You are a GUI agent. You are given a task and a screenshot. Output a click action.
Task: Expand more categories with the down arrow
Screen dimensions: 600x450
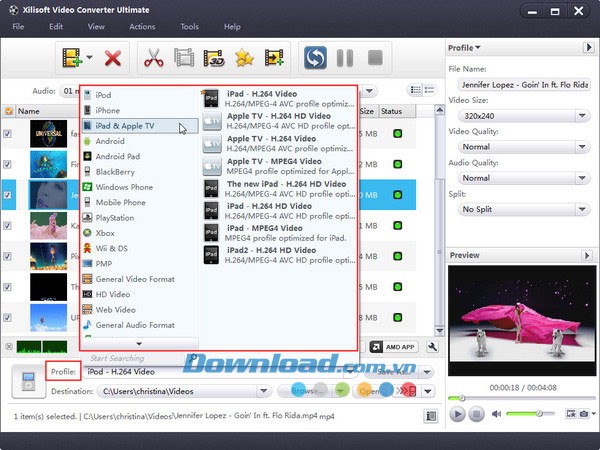coord(139,344)
